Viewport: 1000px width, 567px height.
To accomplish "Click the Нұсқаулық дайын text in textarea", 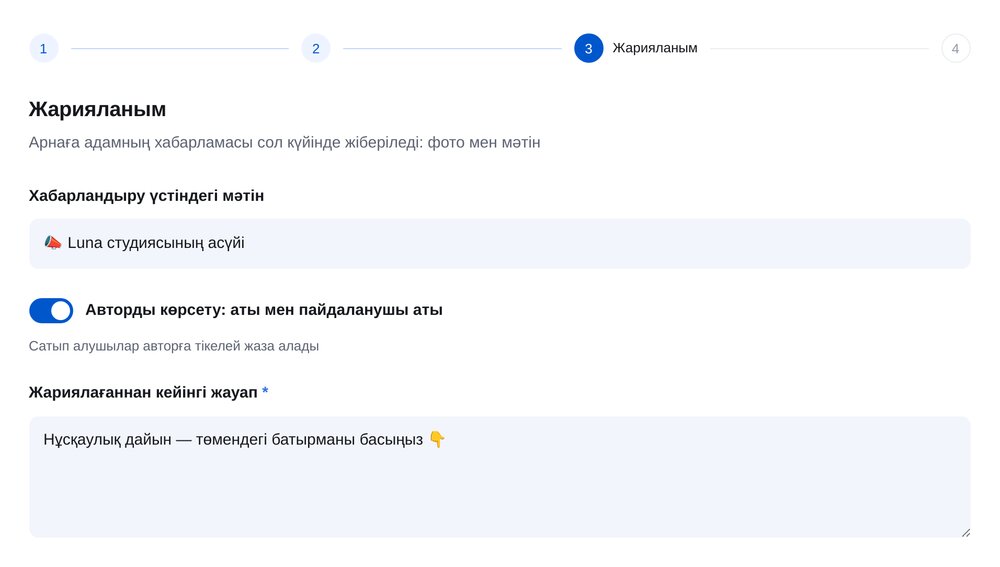I will click(107, 439).
